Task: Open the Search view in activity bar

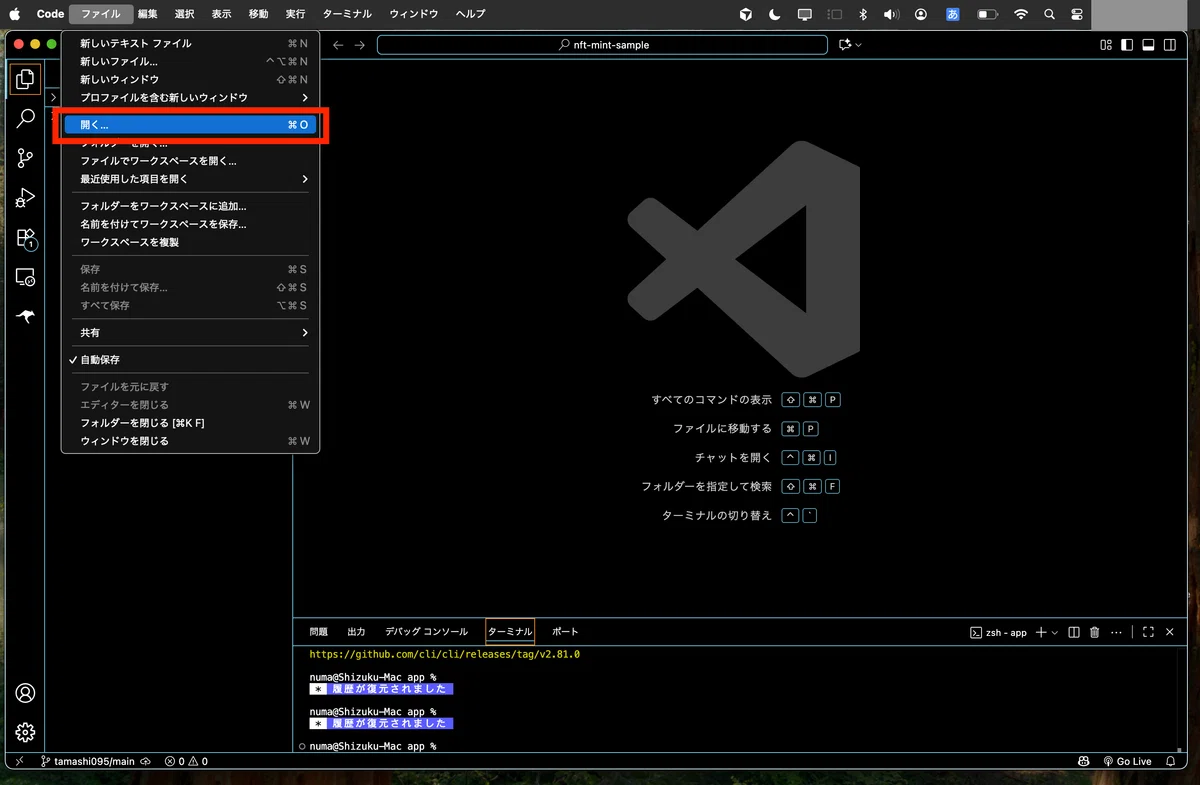Action: 25,118
